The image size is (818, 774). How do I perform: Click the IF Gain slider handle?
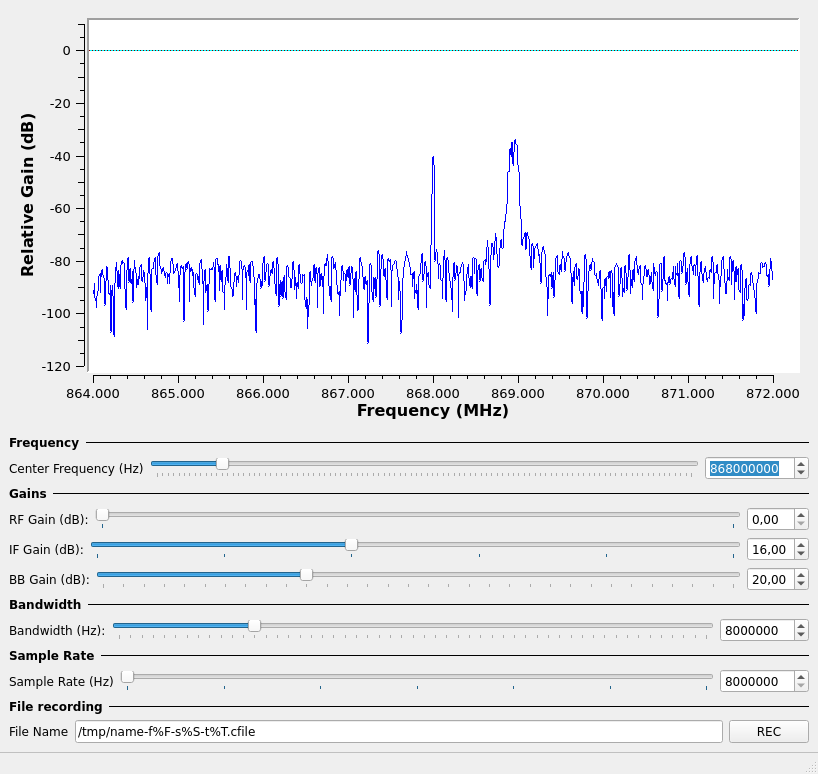tap(351, 544)
